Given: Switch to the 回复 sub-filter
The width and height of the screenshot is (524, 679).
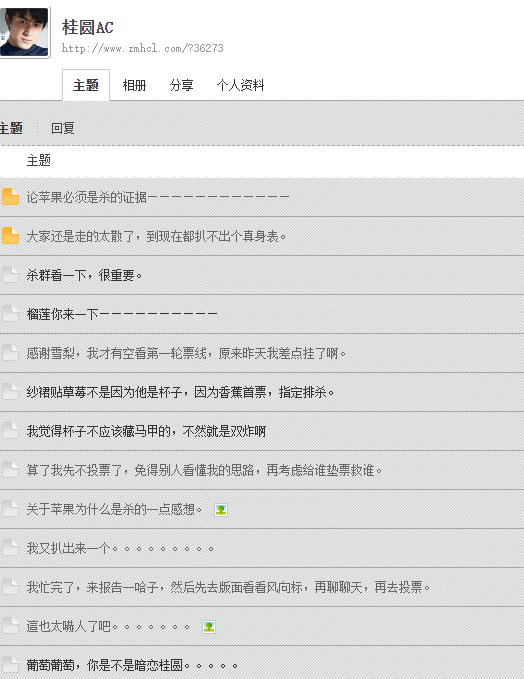Looking at the screenshot, I should 63,128.
